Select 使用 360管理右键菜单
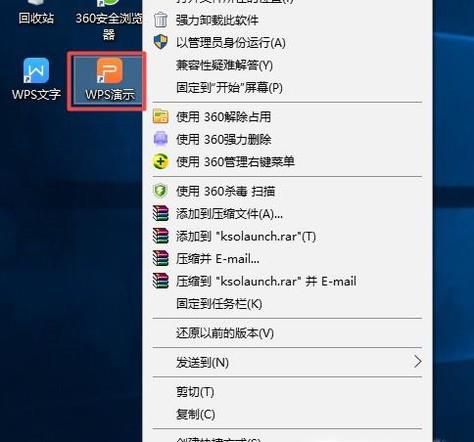Screen dimensions: 474x442 287,162
